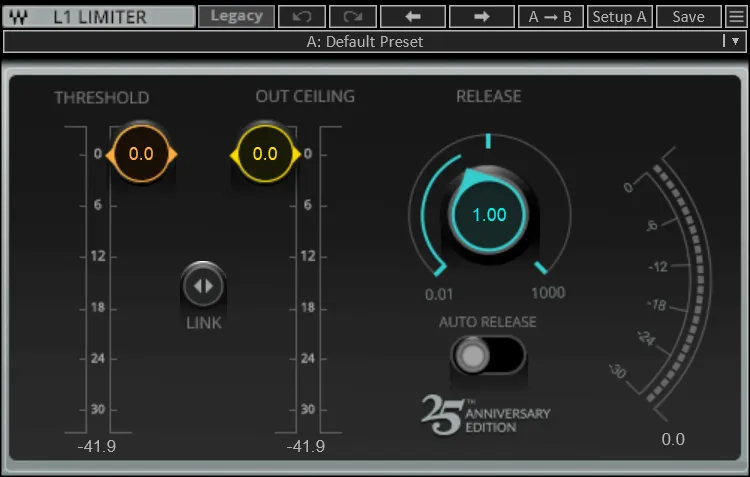Image resolution: width=750 pixels, height=477 pixels.
Task: Open the Save menu
Action: 688,17
